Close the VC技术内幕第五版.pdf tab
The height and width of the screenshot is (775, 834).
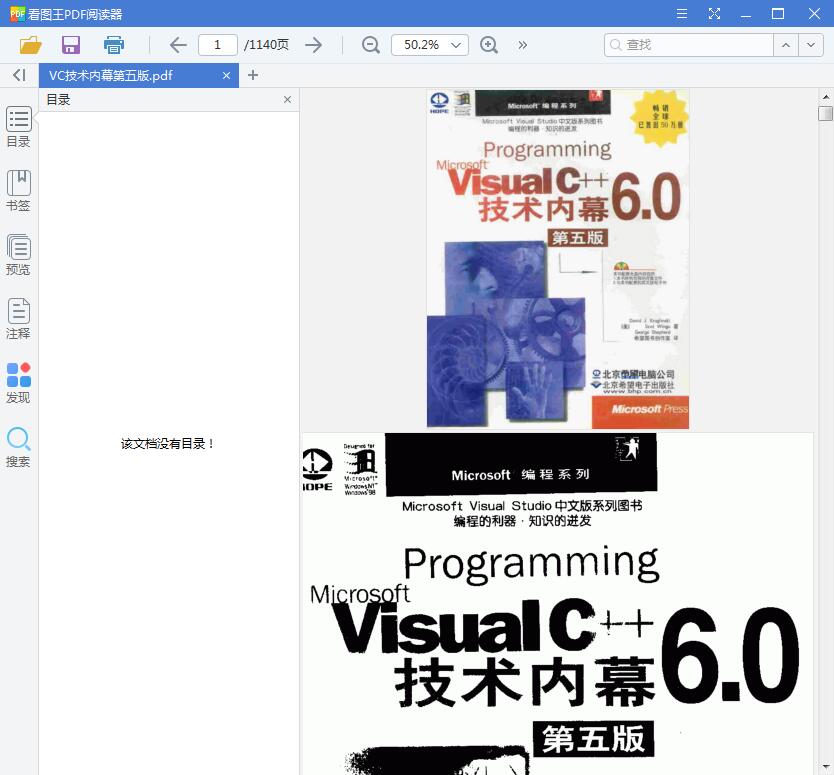point(227,76)
